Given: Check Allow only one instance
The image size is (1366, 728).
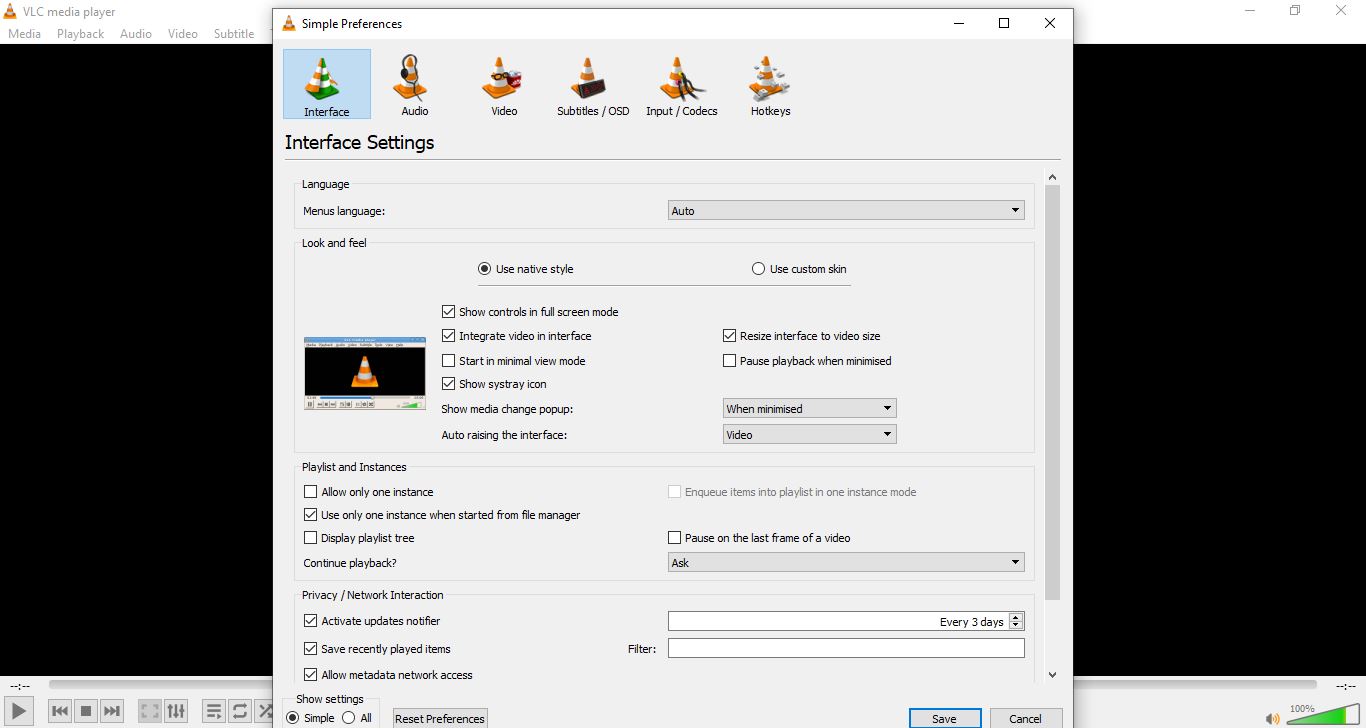Looking at the screenshot, I should click(369, 492).
